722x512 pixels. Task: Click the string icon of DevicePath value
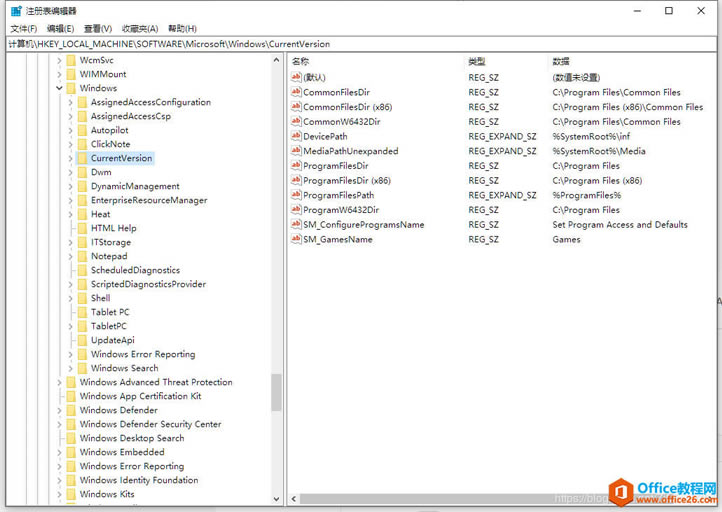pyautogui.click(x=296, y=136)
